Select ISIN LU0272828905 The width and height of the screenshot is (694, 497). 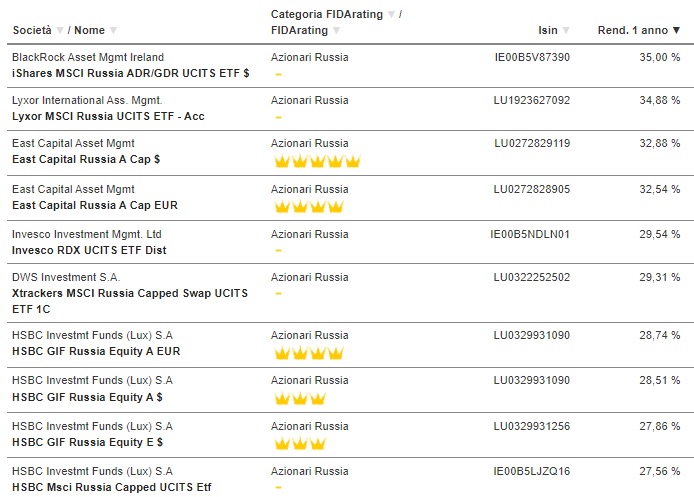click(x=532, y=189)
